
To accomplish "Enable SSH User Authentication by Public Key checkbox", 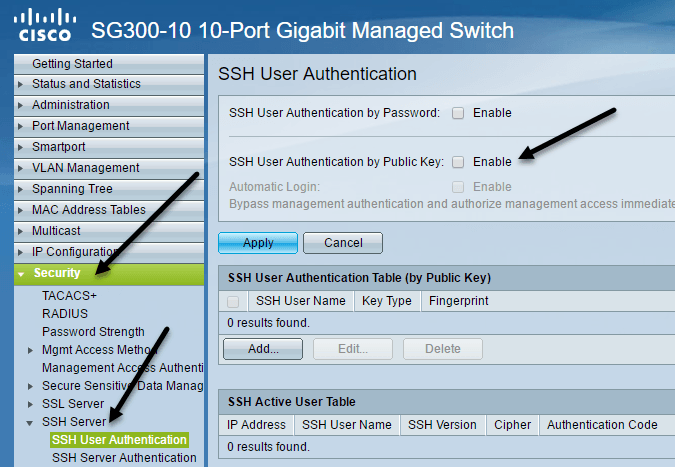I will (458, 162).
